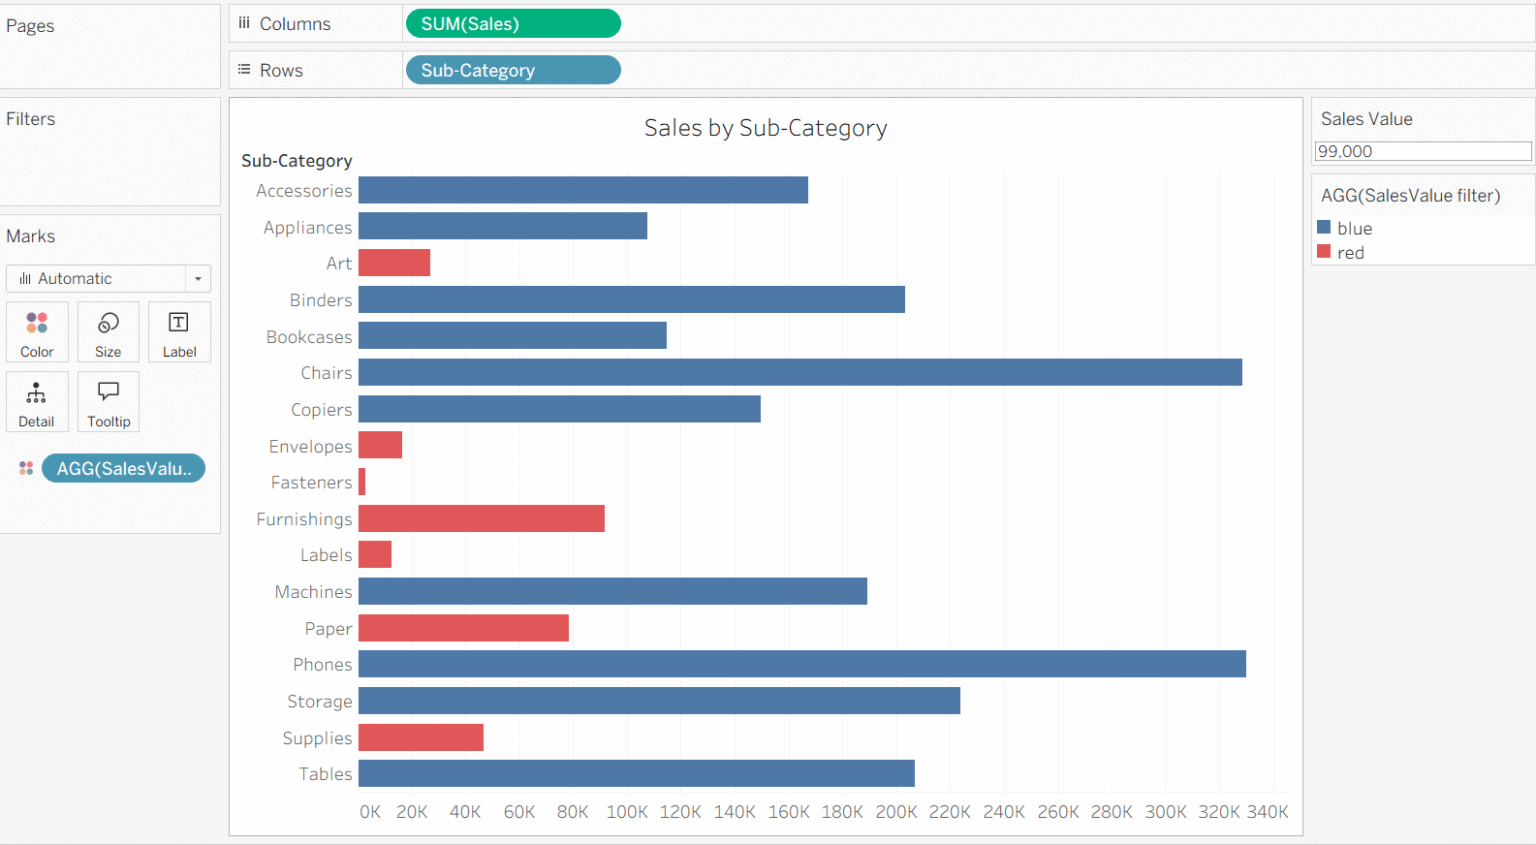Click the Rows shelf icon
Viewport: 1536px width, 845px height.
(243, 69)
